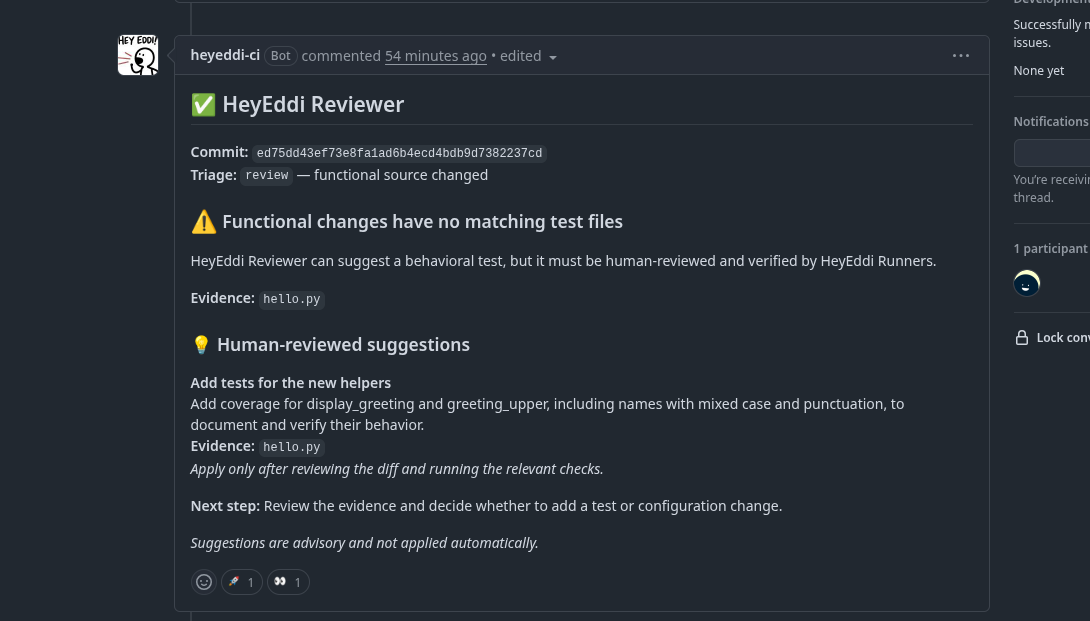Image resolution: width=1090 pixels, height=621 pixels.
Task: Select the commit hash code text
Action: (x=399, y=153)
